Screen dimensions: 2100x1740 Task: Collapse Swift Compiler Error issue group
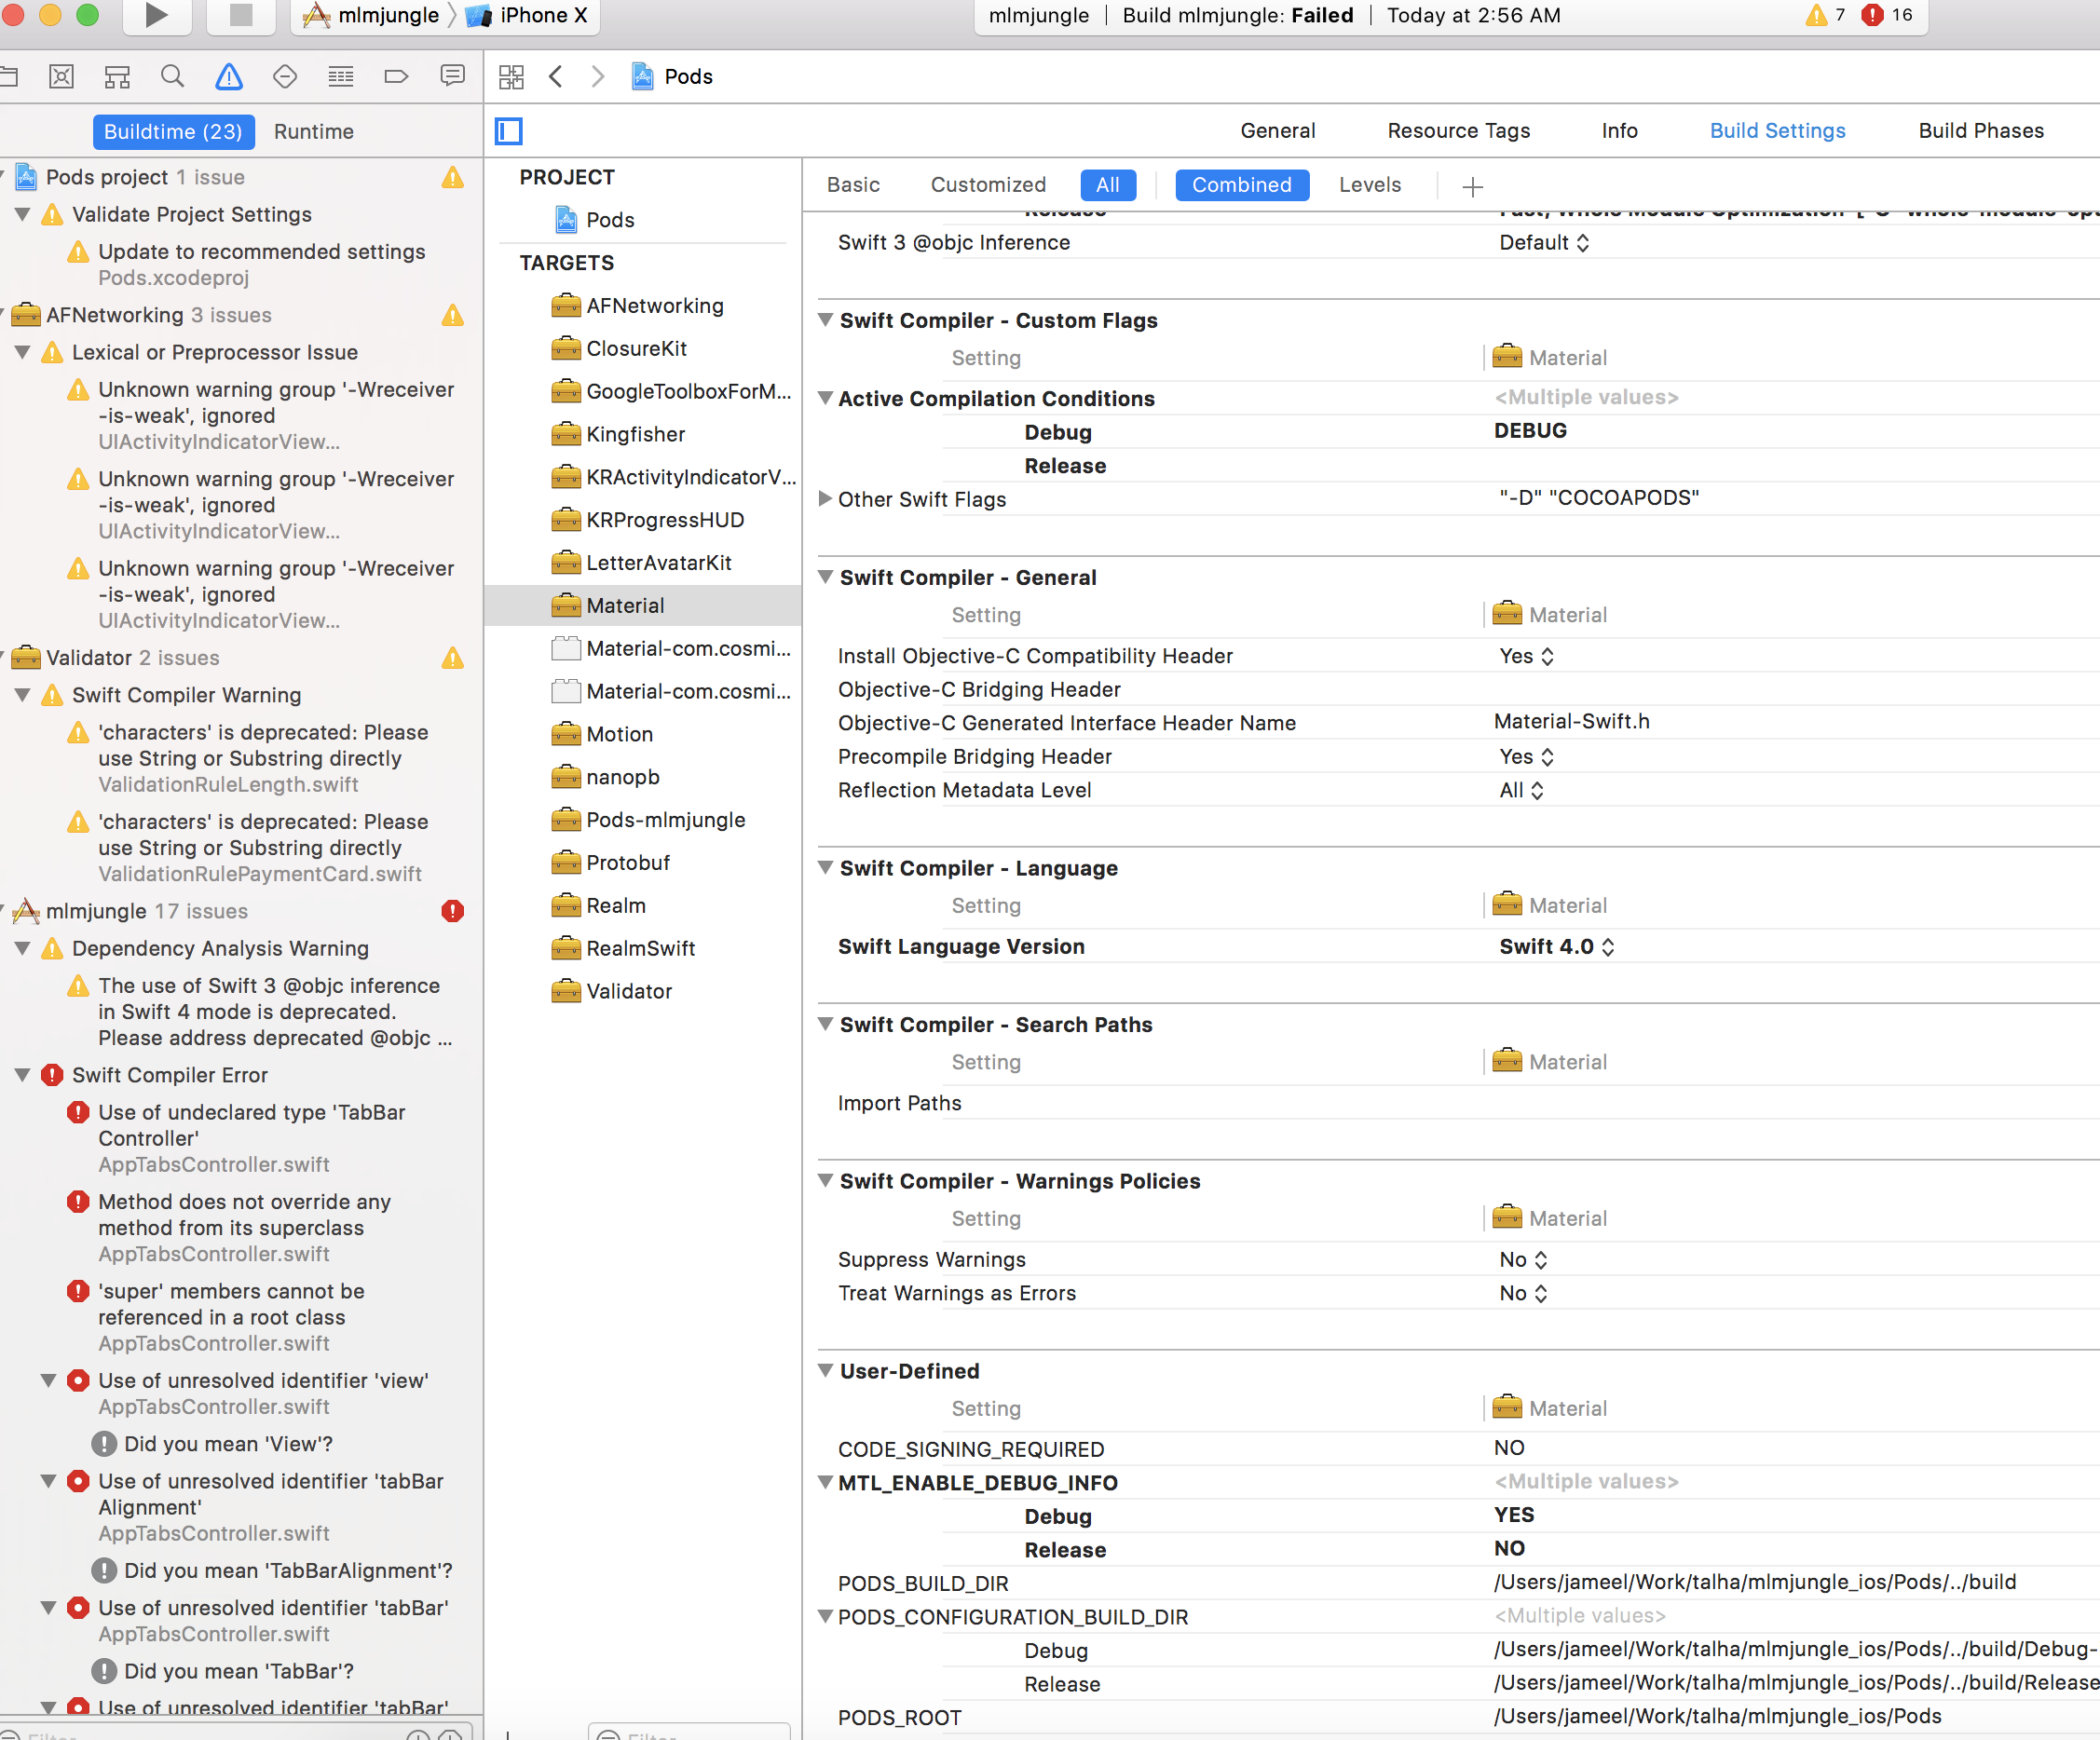tap(22, 1075)
